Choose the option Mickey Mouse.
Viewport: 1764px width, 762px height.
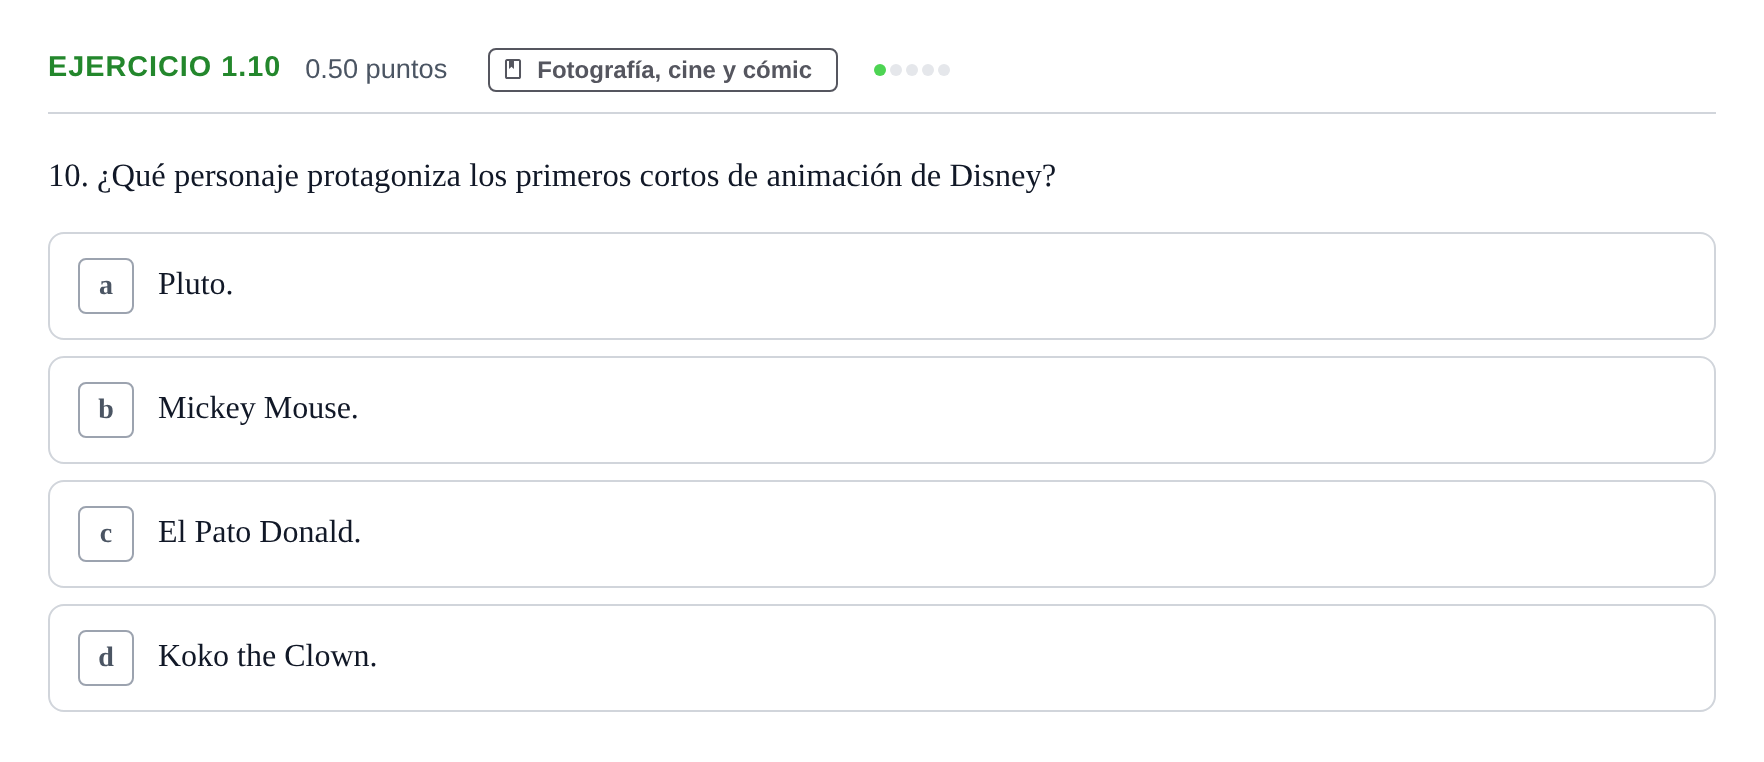[x=882, y=410]
